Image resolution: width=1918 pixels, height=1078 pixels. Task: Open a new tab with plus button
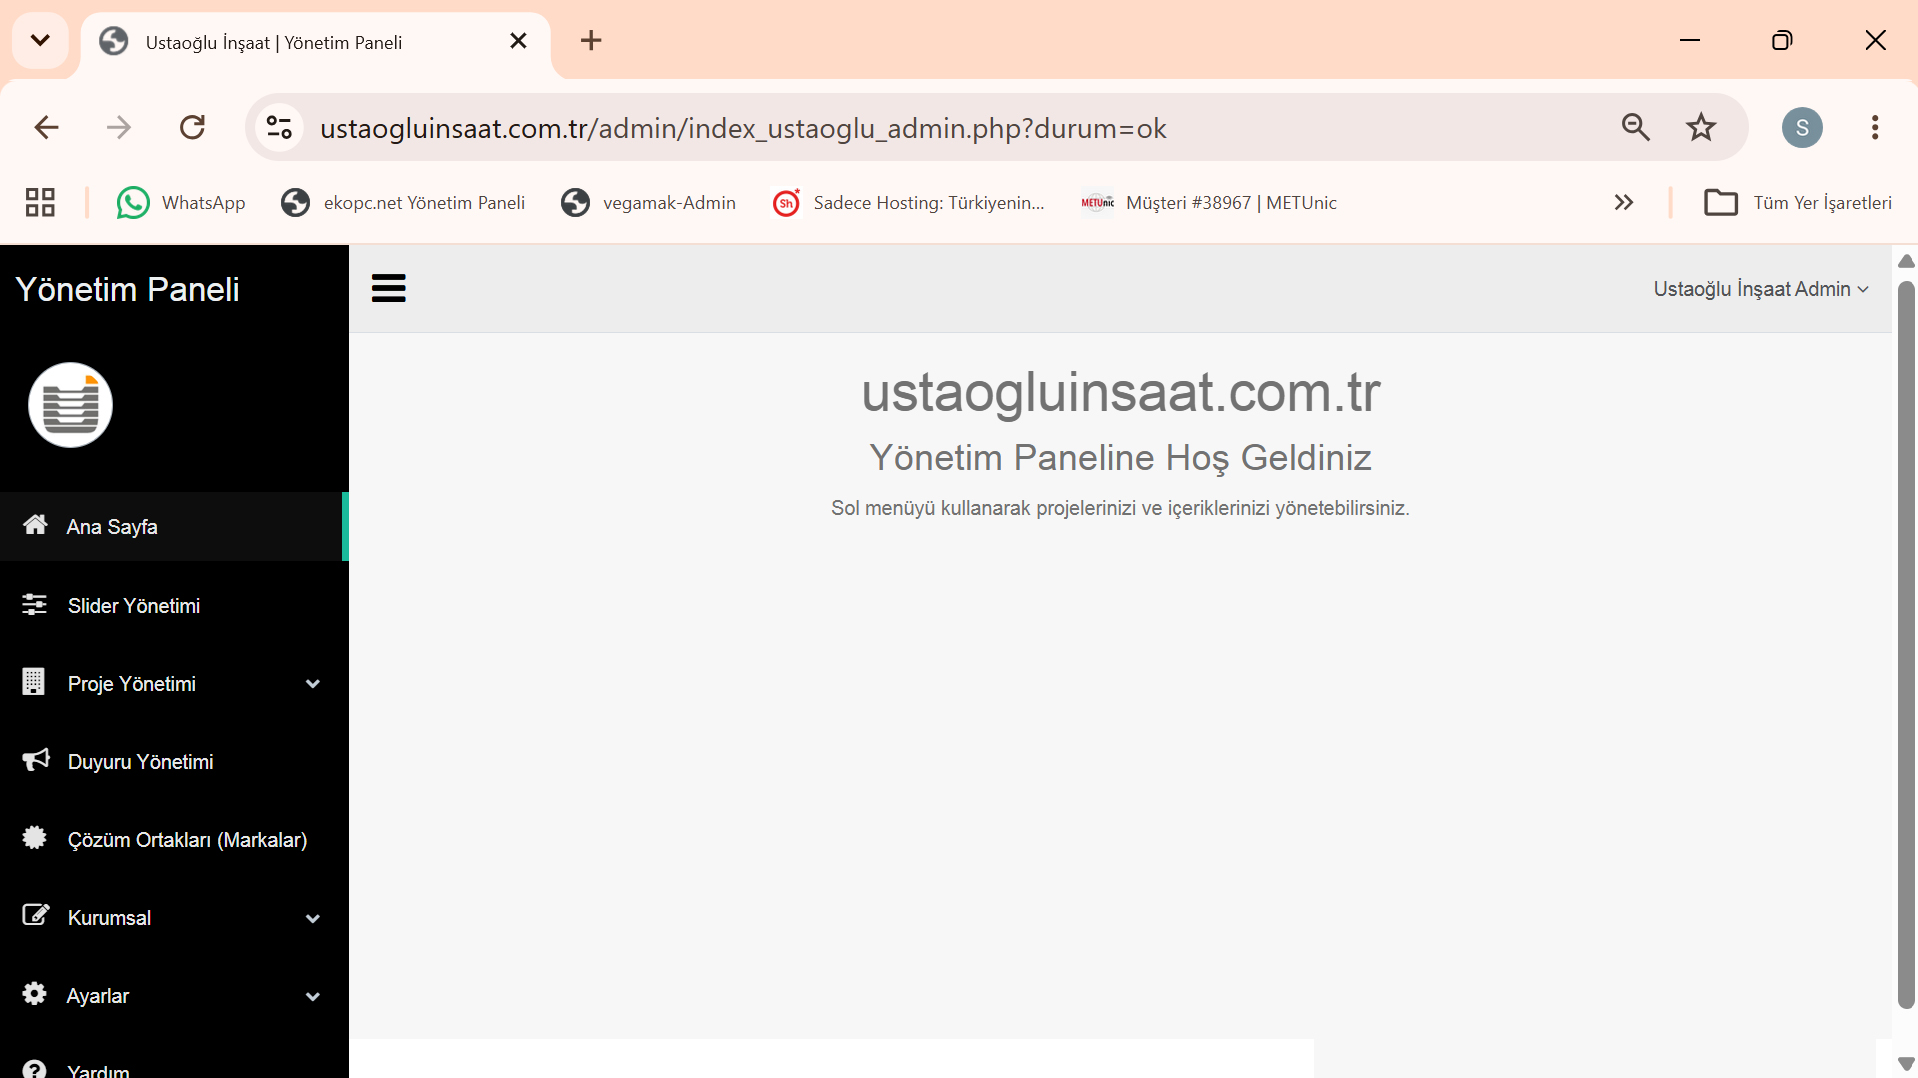click(x=591, y=41)
